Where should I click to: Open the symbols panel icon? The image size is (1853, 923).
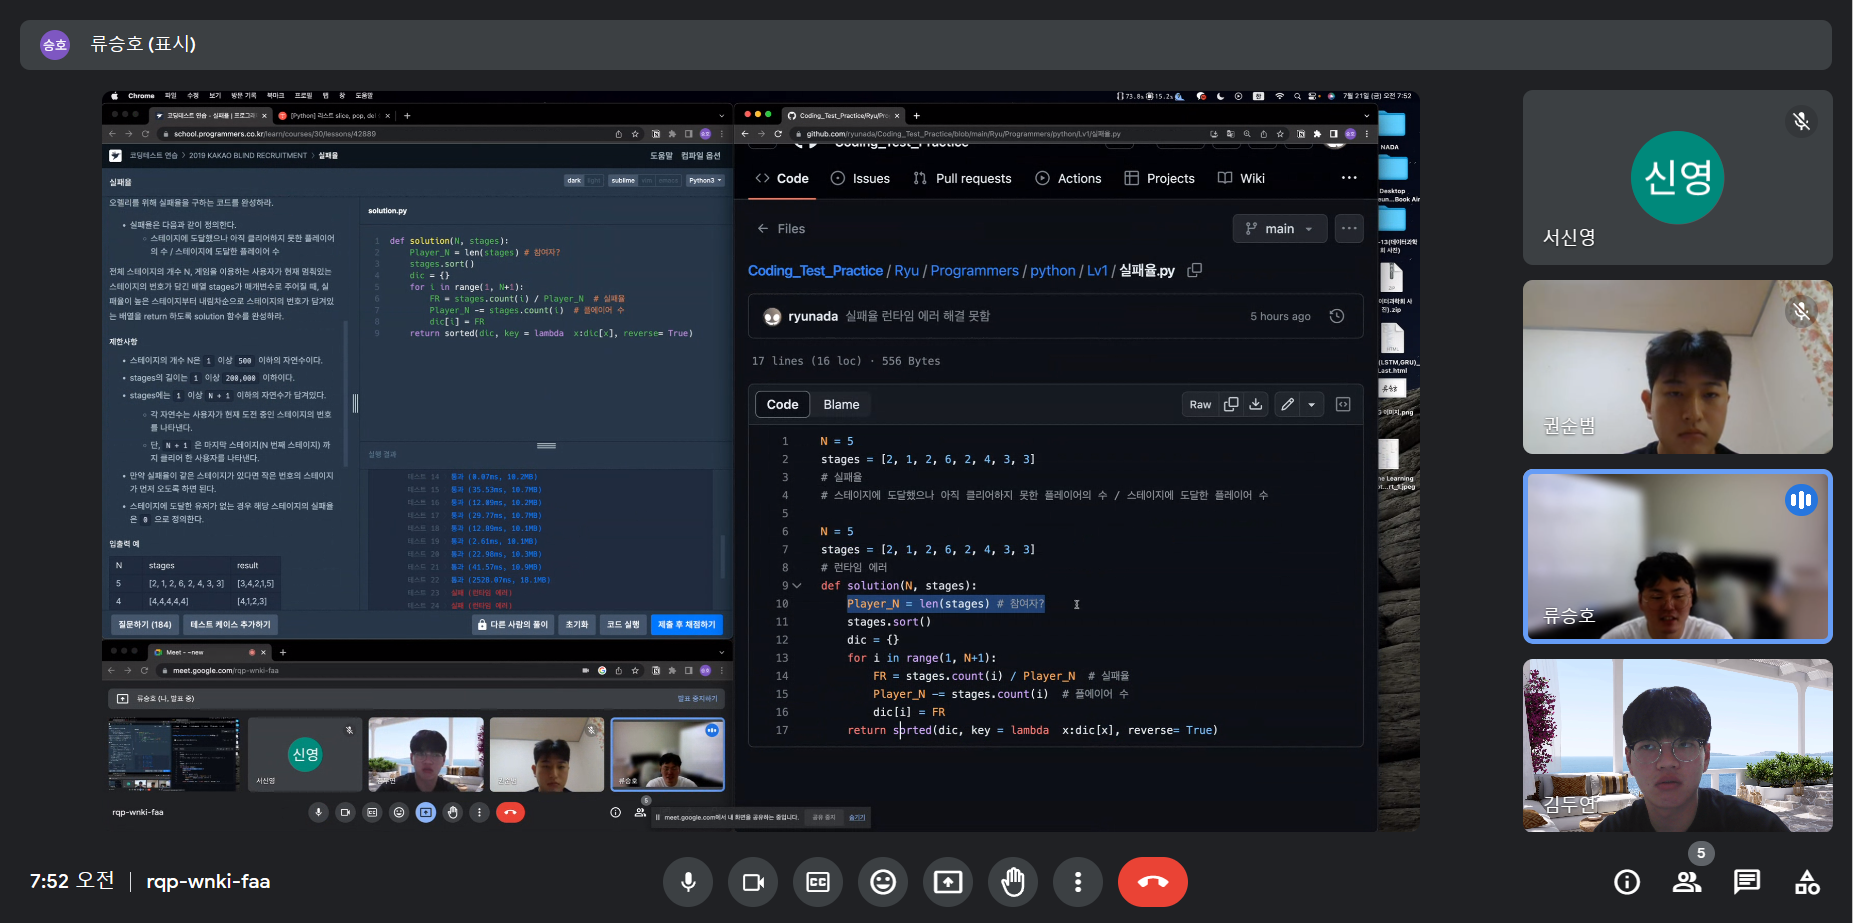point(1343,404)
